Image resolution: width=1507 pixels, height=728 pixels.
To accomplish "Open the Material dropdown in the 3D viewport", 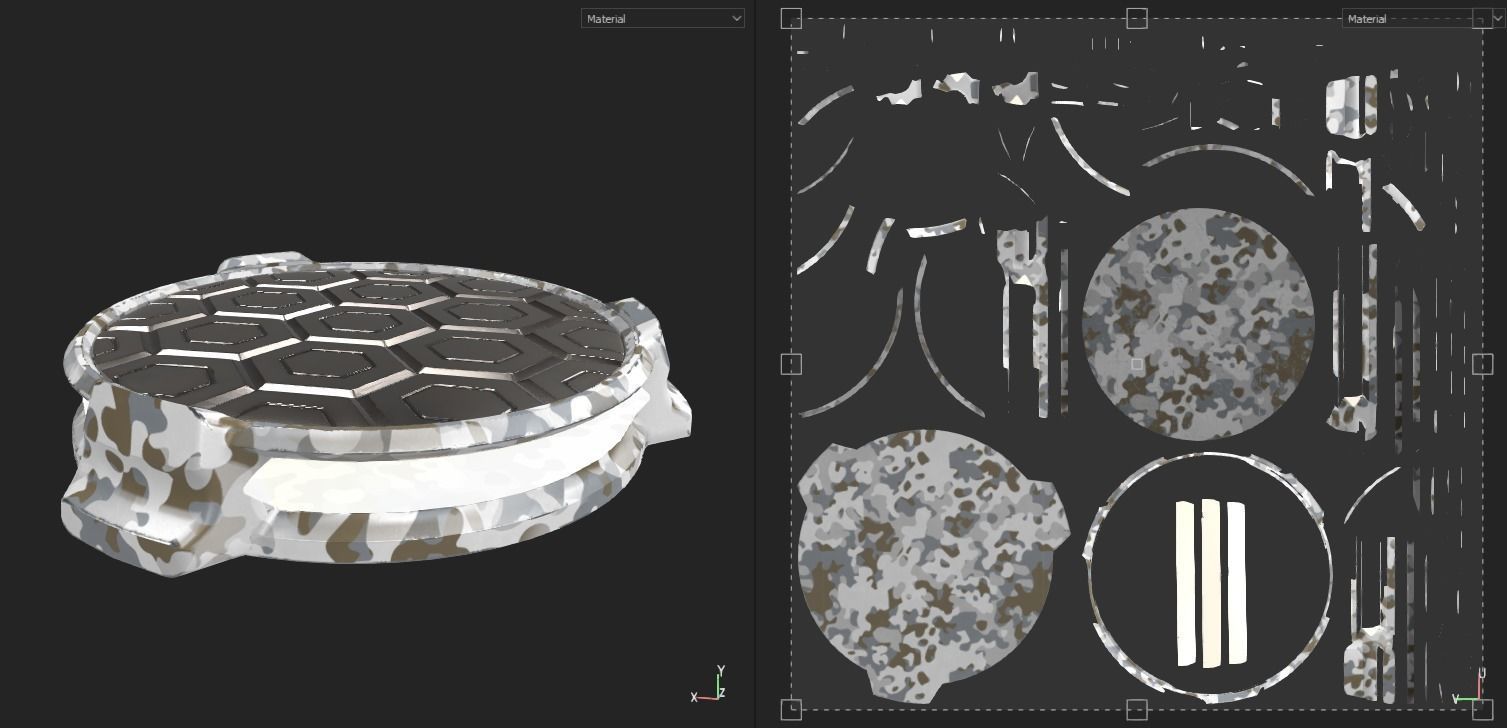I will [662, 18].
